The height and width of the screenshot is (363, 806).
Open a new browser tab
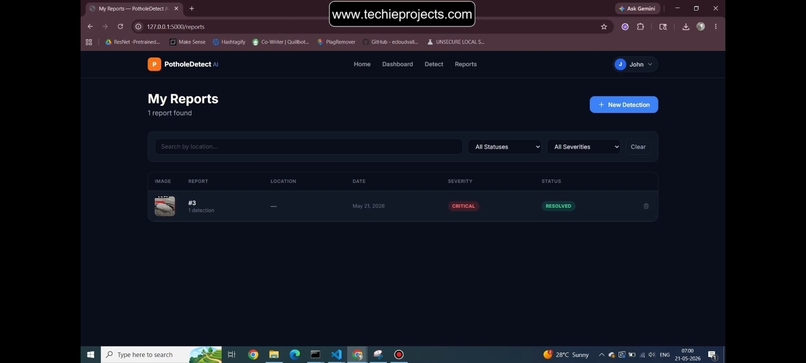tap(192, 9)
